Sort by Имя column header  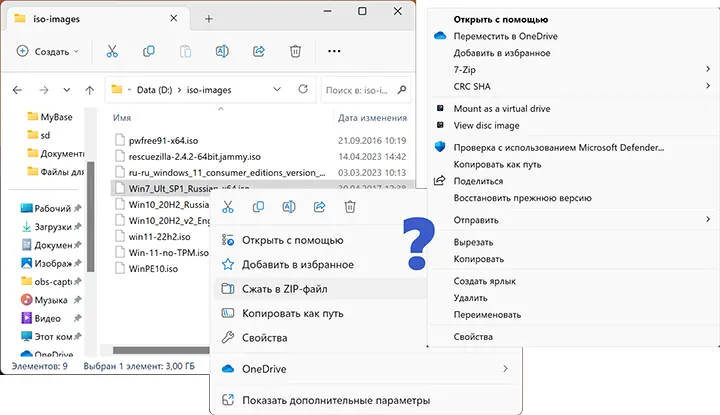click(122, 118)
